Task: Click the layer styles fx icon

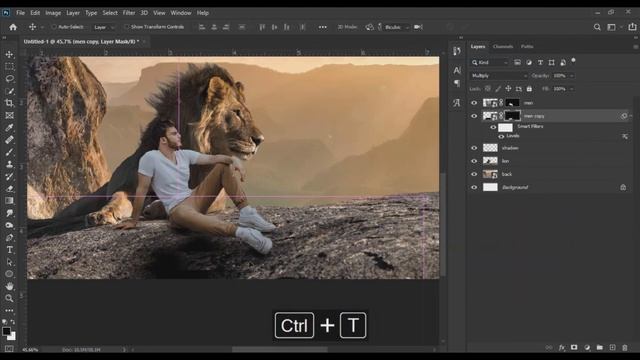Action: 562,347
